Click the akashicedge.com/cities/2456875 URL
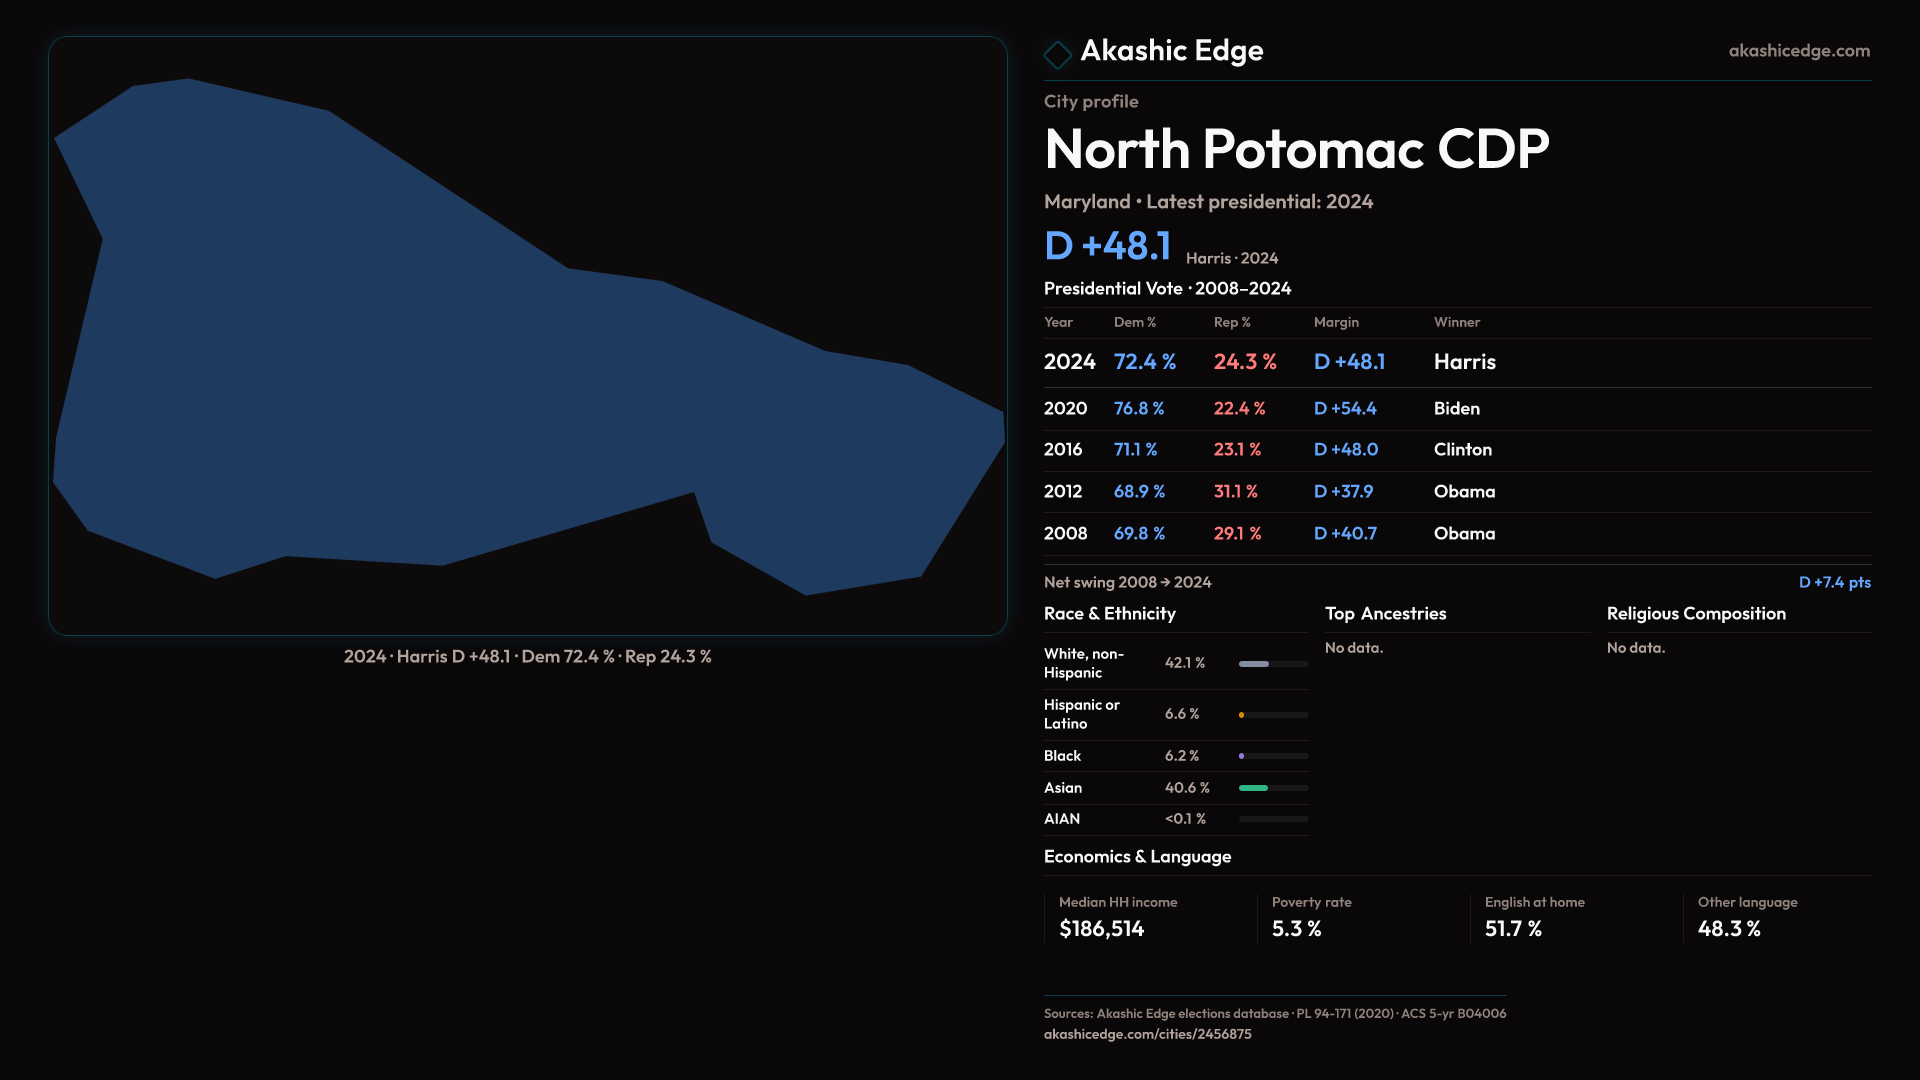1920x1080 pixels. coord(1147,1034)
